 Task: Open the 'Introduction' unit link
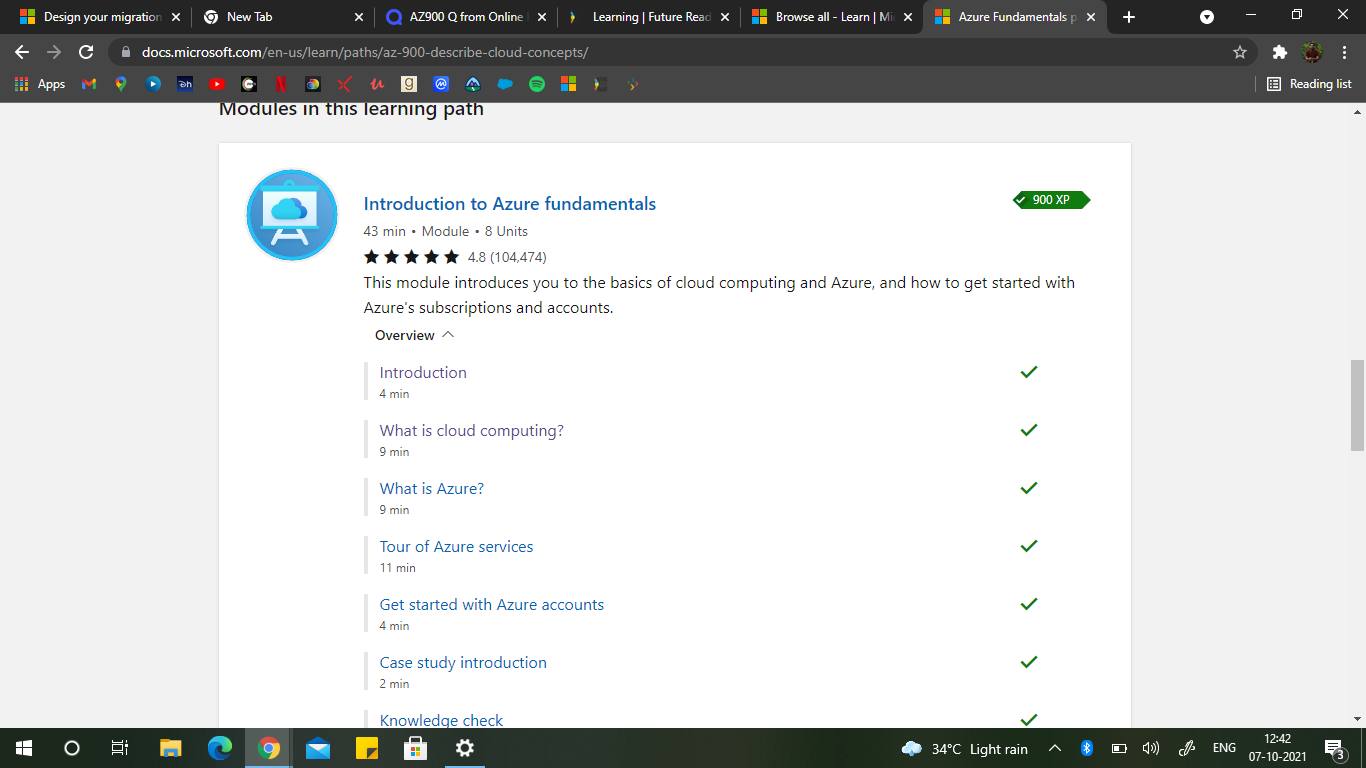pos(423,372)
